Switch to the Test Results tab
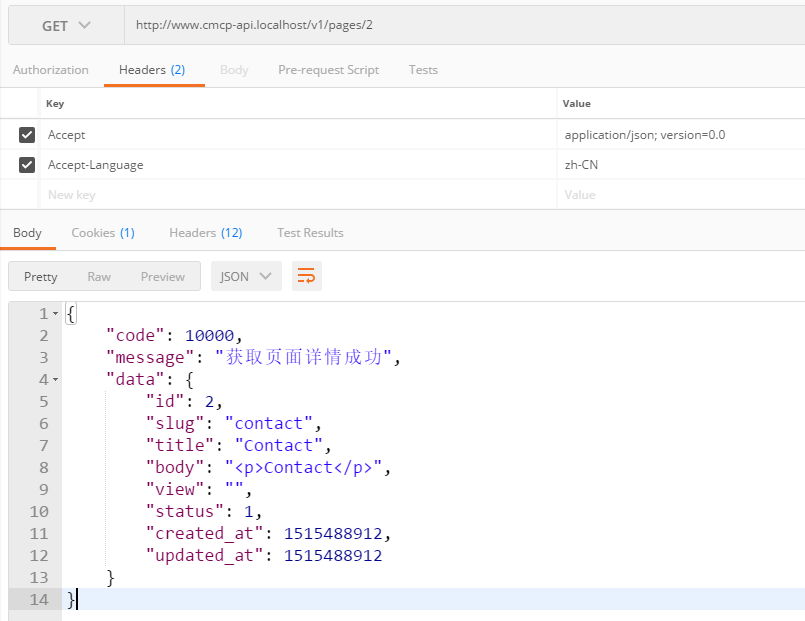 (x=310, y=233)
